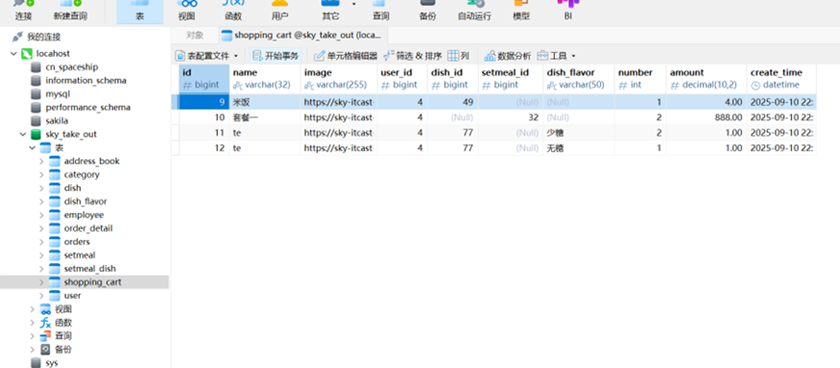Select the shopping_cart @sky_take_out tab

coord(302,35)
